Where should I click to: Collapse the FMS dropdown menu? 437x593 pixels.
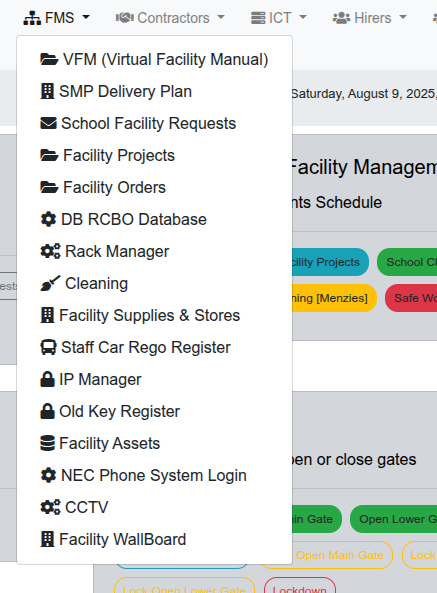click(57, 18)
